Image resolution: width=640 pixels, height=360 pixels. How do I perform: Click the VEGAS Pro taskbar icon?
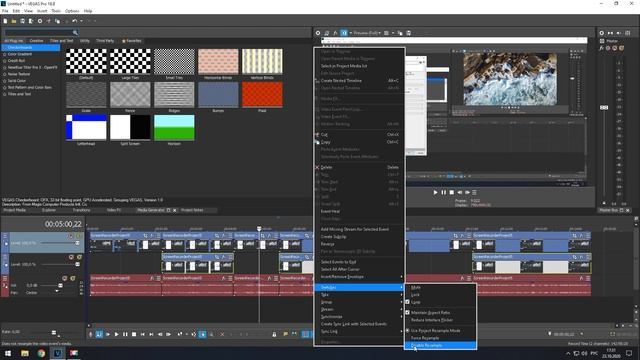(x=58, y=353)
